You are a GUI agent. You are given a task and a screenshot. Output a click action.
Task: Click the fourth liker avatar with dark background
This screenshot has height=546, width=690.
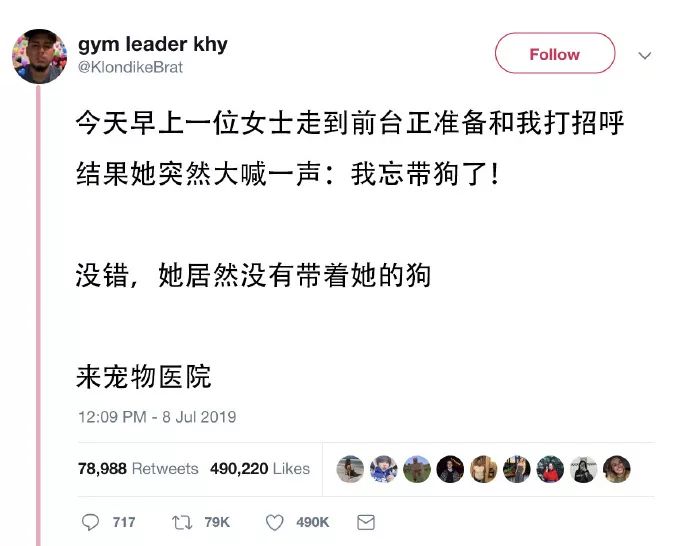(450, 469)
